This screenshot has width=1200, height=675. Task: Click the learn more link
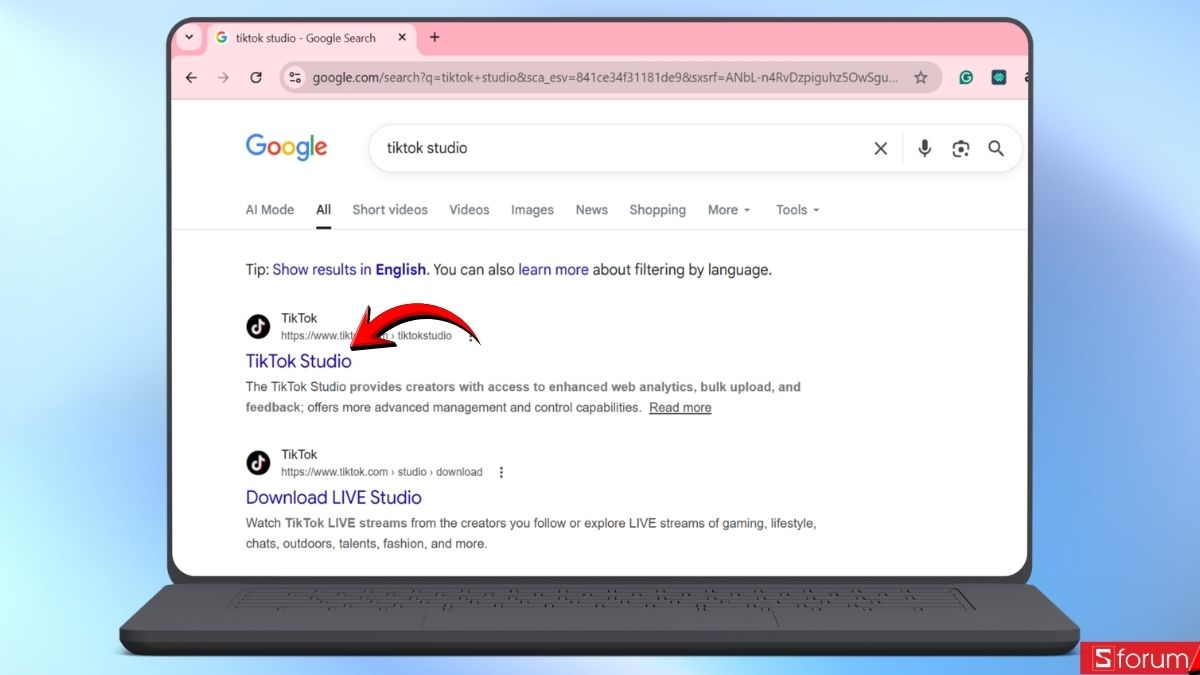[553, 270]
